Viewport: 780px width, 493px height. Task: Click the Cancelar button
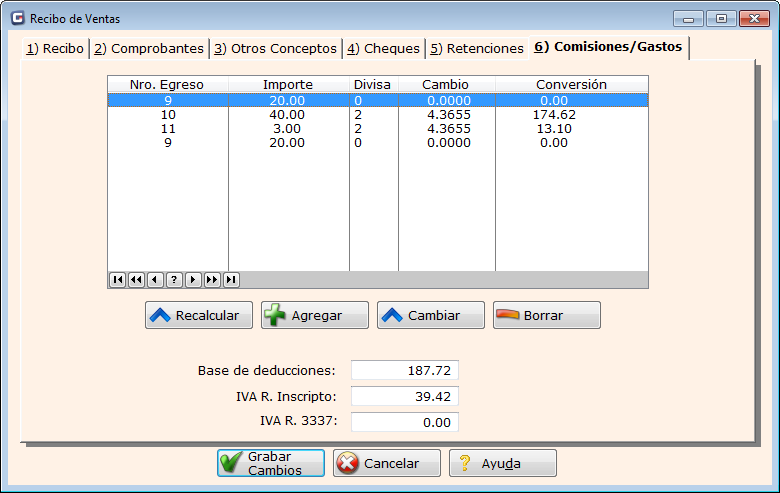[x=386, y=463]
